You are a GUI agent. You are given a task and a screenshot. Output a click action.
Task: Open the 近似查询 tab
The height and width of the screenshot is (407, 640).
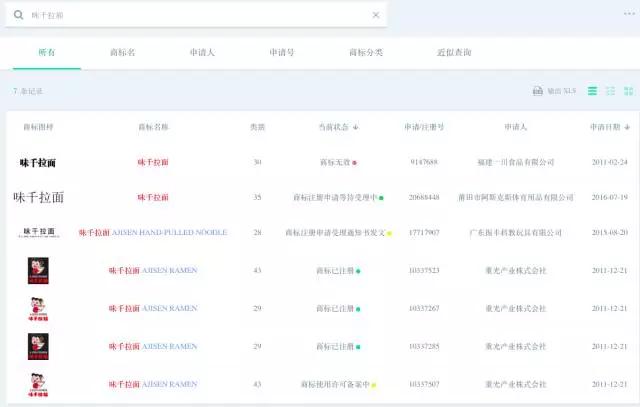coord(454,52)
